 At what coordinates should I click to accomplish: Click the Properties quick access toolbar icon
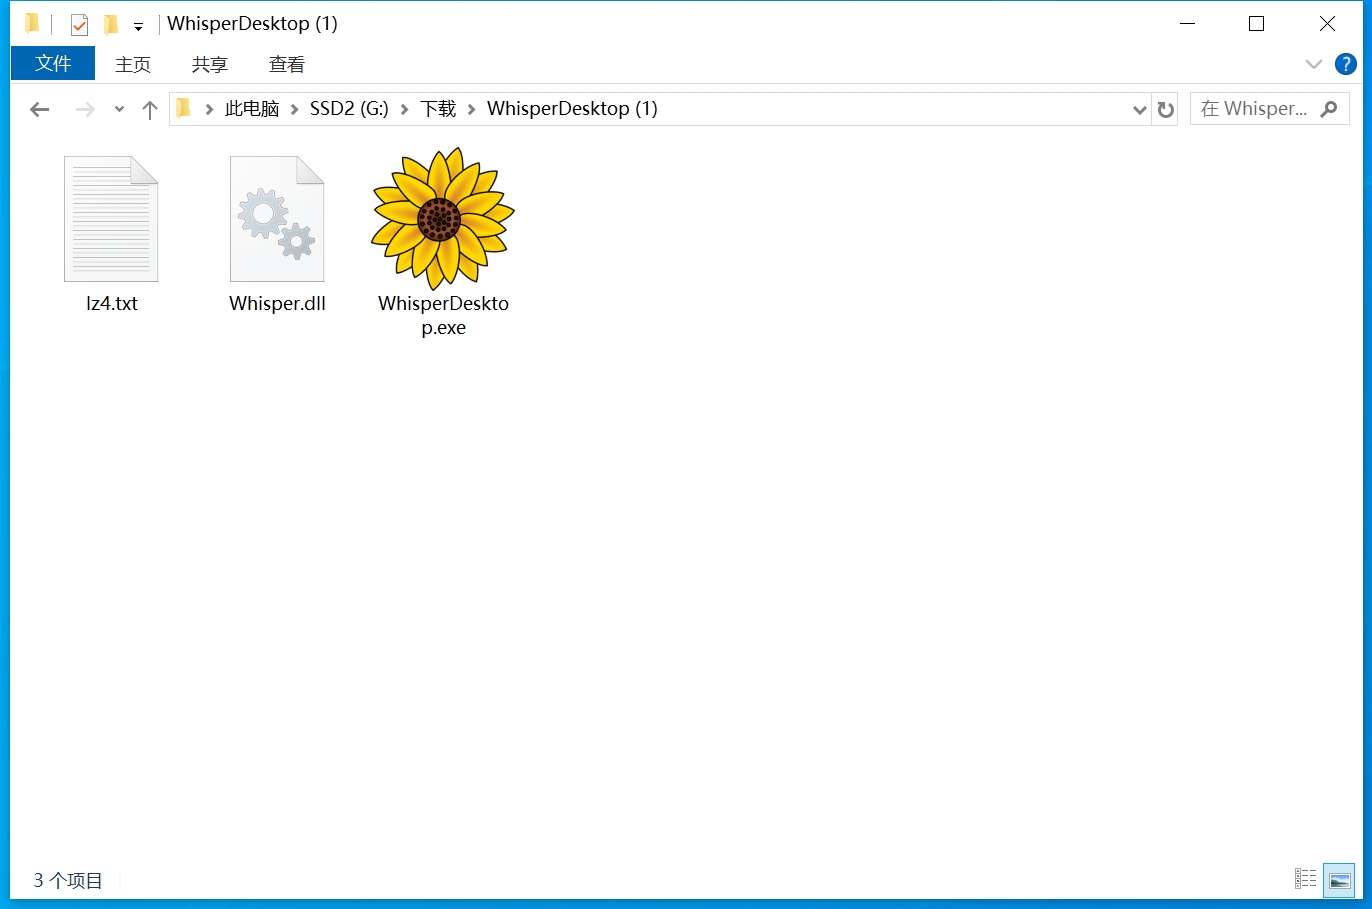pyautogui.click(x=80, y=24)
